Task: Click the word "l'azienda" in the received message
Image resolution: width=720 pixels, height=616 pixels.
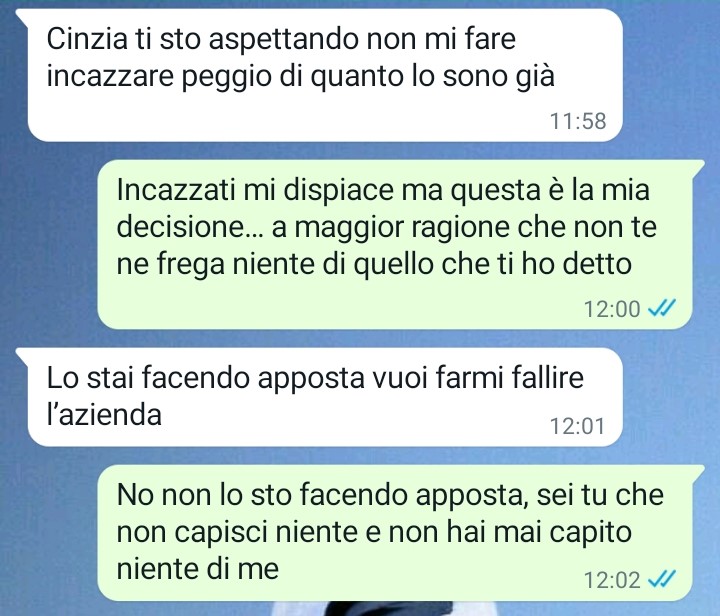Action: tap(104, 414)
